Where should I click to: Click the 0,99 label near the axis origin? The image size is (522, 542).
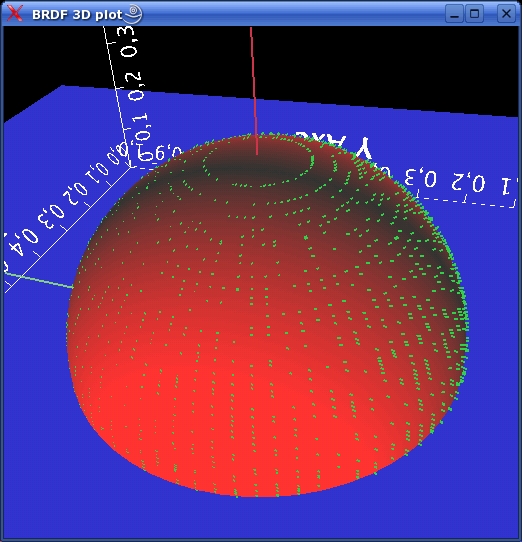tap(160, 153)
